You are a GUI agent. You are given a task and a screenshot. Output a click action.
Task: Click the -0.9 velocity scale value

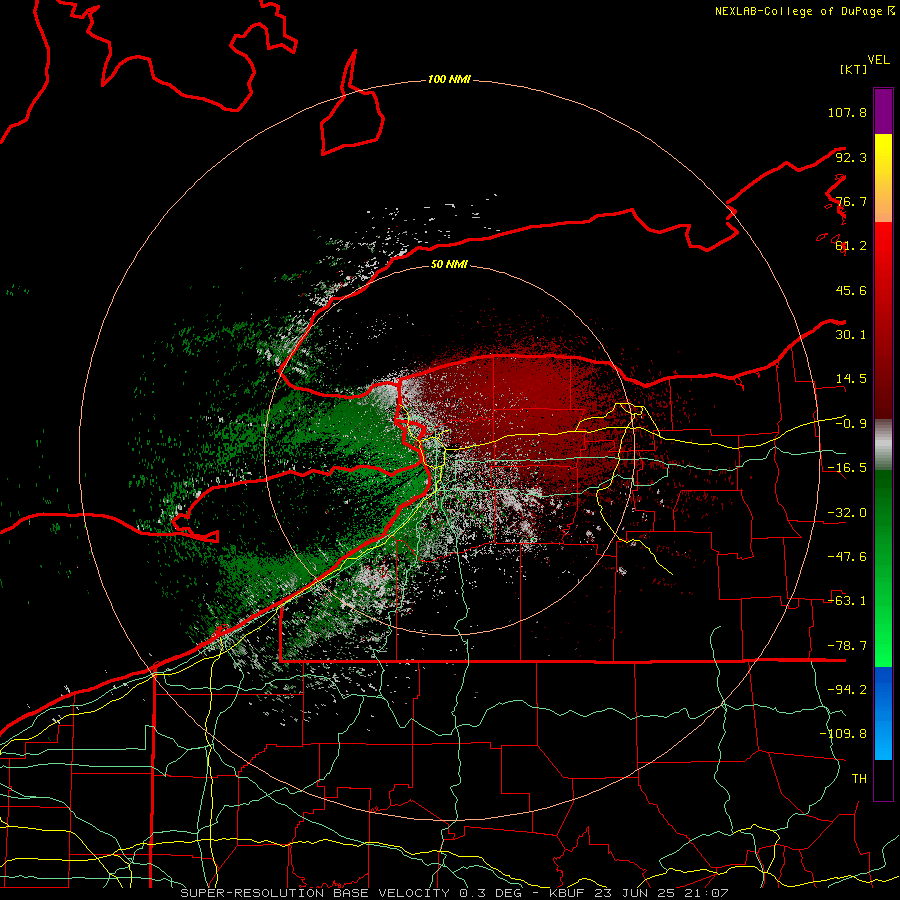click(851, 424)
